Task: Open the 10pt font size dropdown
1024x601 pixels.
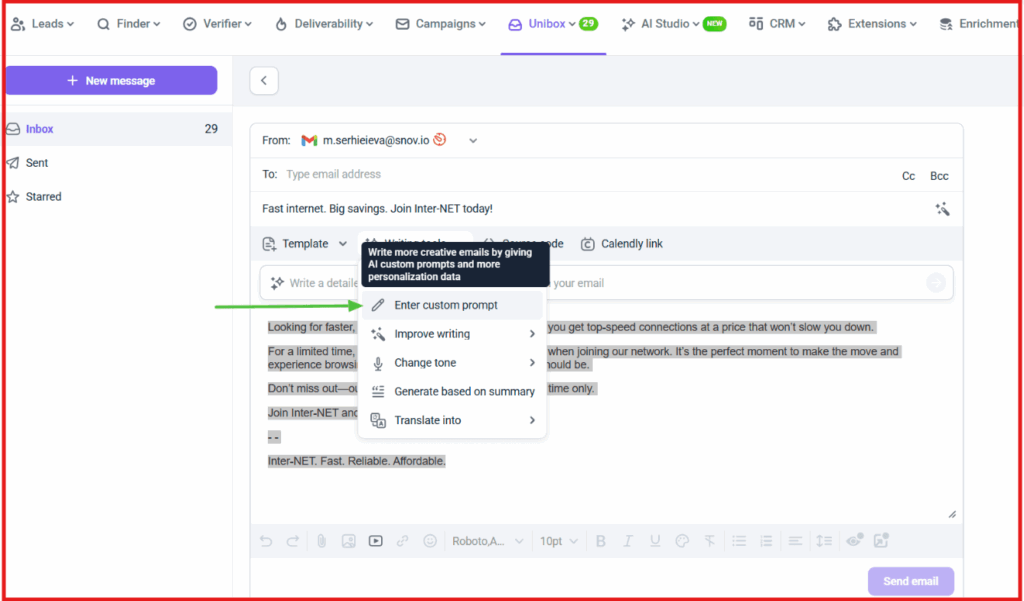Action: 557,540
